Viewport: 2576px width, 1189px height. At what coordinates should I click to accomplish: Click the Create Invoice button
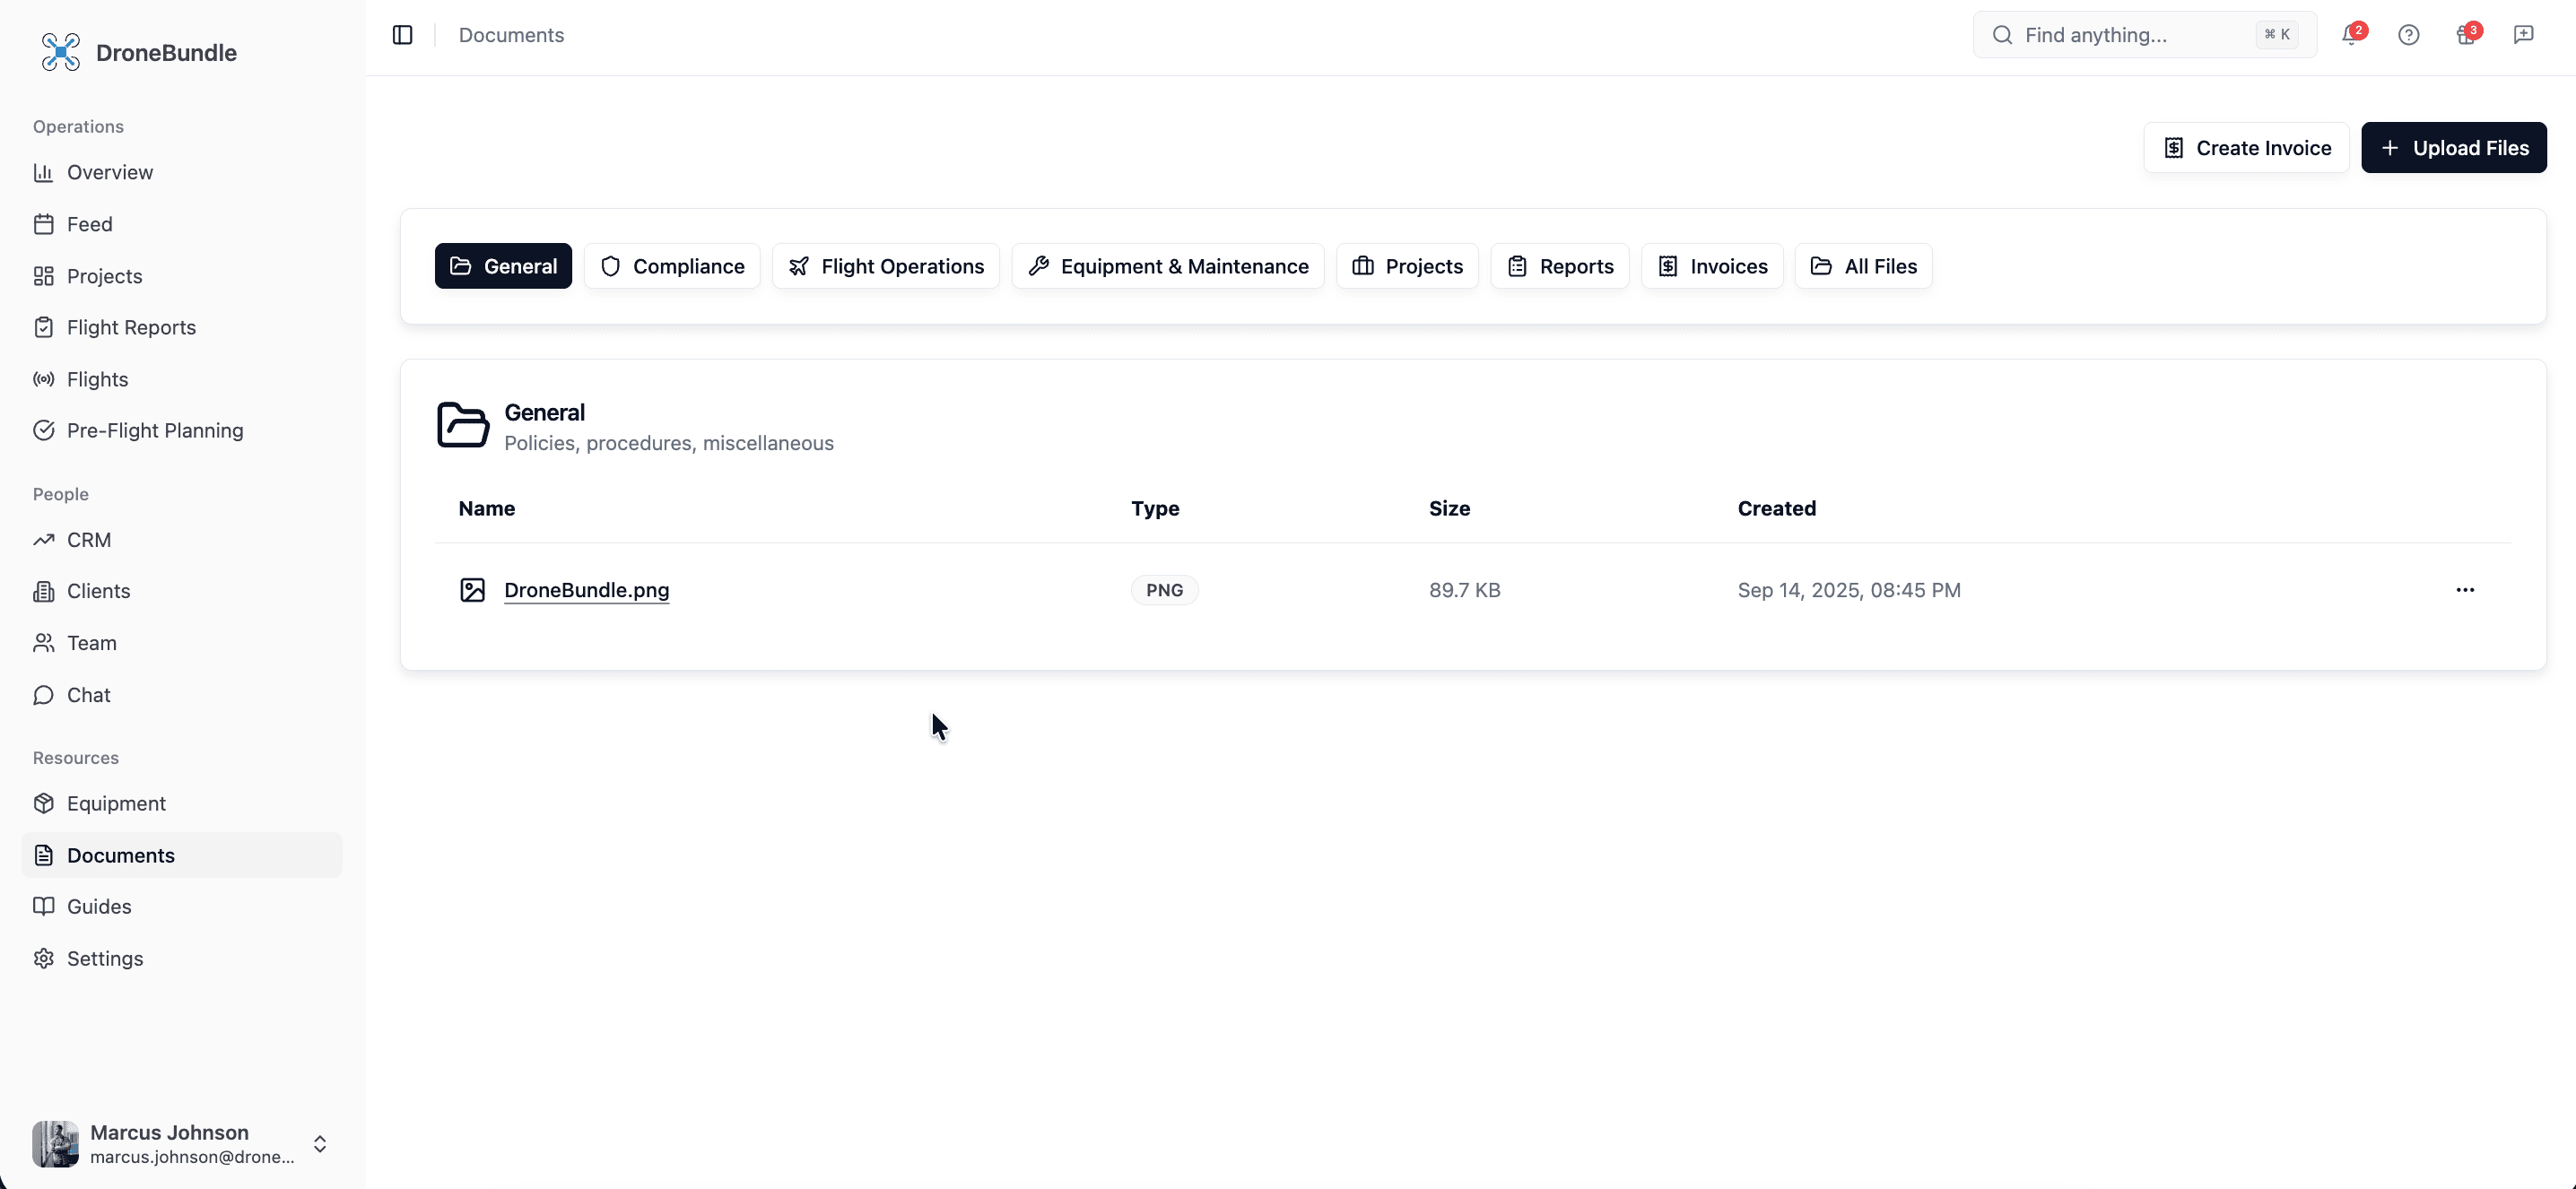pos(2246,148)
